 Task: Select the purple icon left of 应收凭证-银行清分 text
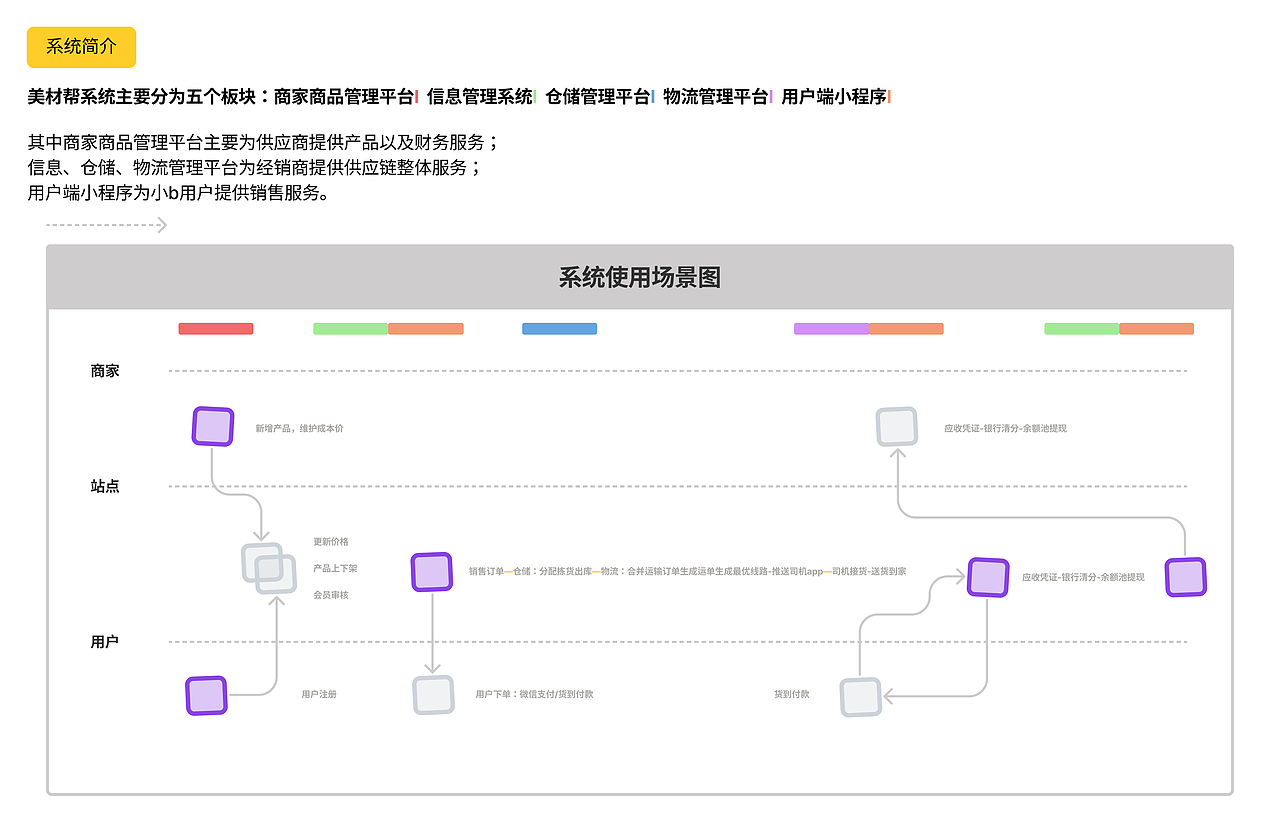[x=987, y=577]
